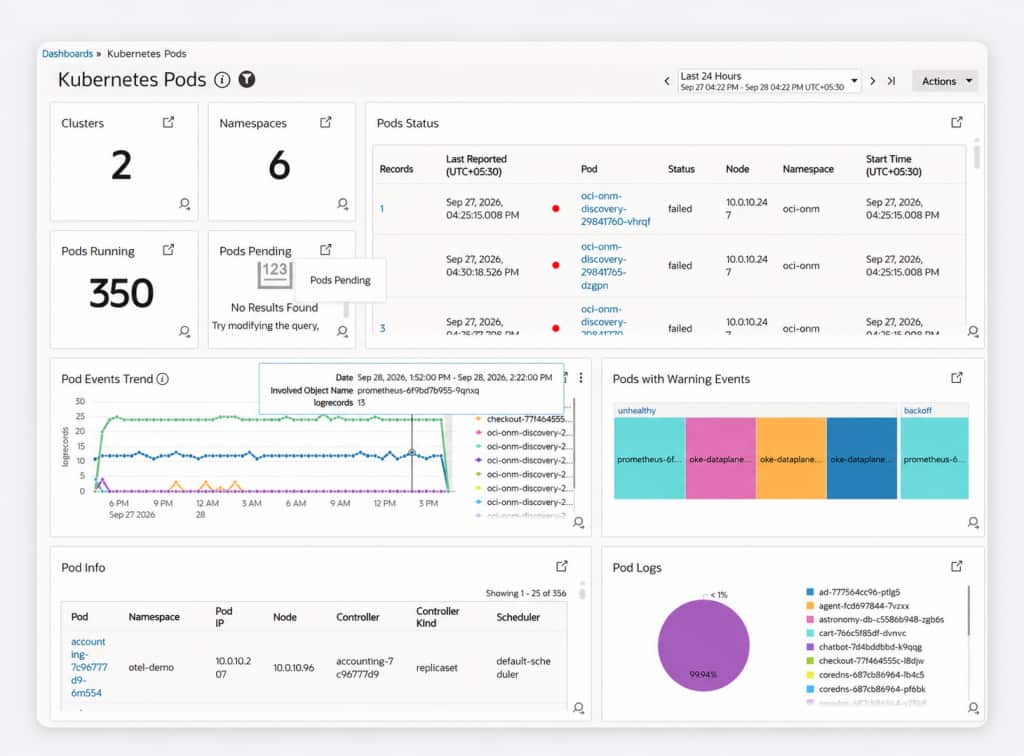Open Pod Info pop-out icon
Screen dimensions: 1024x756
click(562, 566)
